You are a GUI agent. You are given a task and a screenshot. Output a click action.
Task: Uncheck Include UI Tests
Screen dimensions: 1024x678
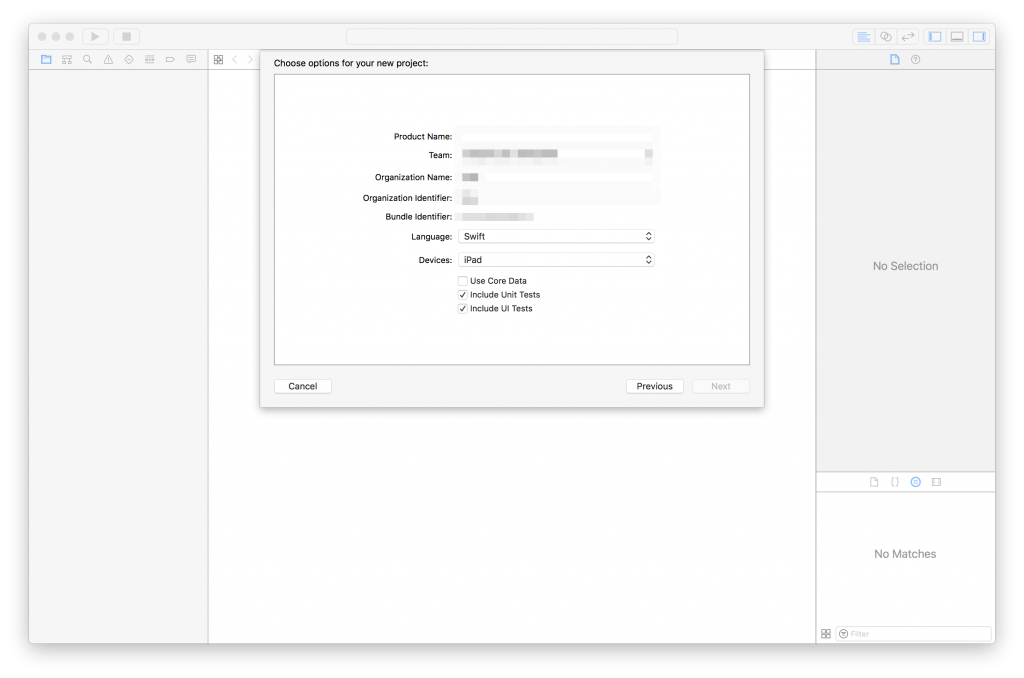463,309
